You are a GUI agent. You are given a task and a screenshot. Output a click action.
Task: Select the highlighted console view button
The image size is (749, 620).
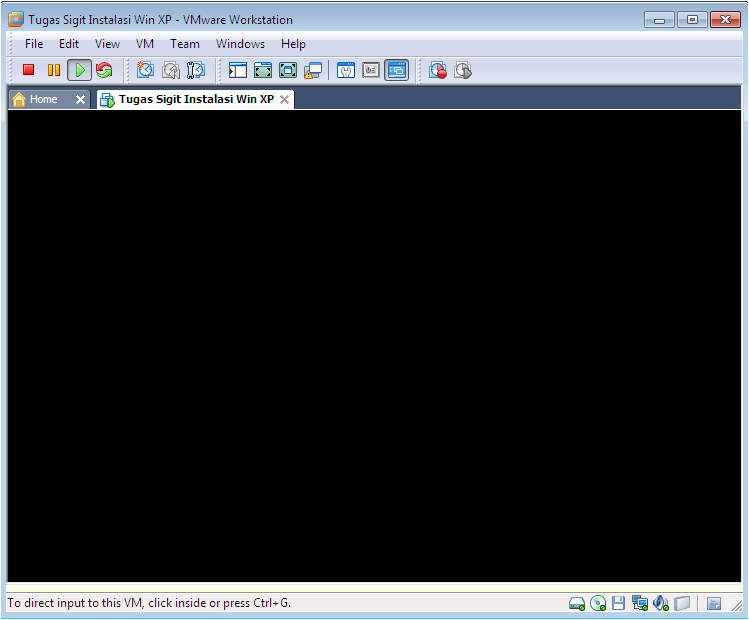(x=396, y=70)
